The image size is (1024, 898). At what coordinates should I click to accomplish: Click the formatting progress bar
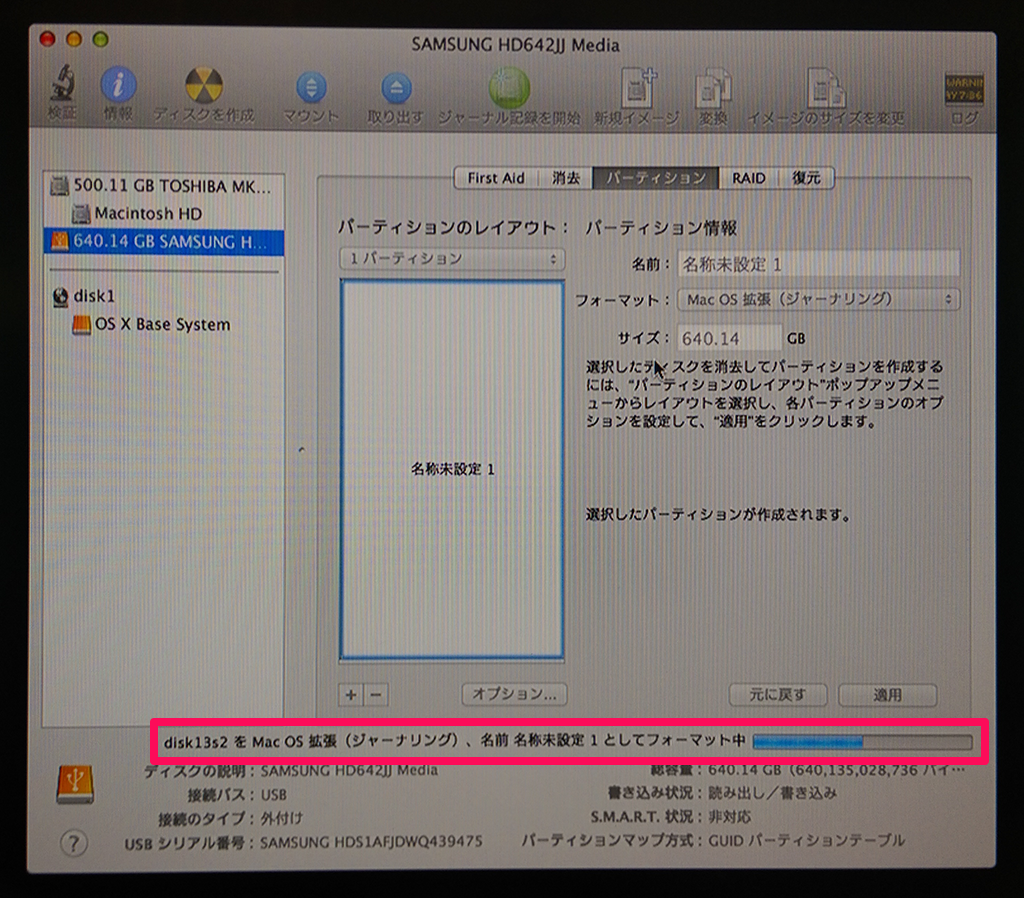861,742
